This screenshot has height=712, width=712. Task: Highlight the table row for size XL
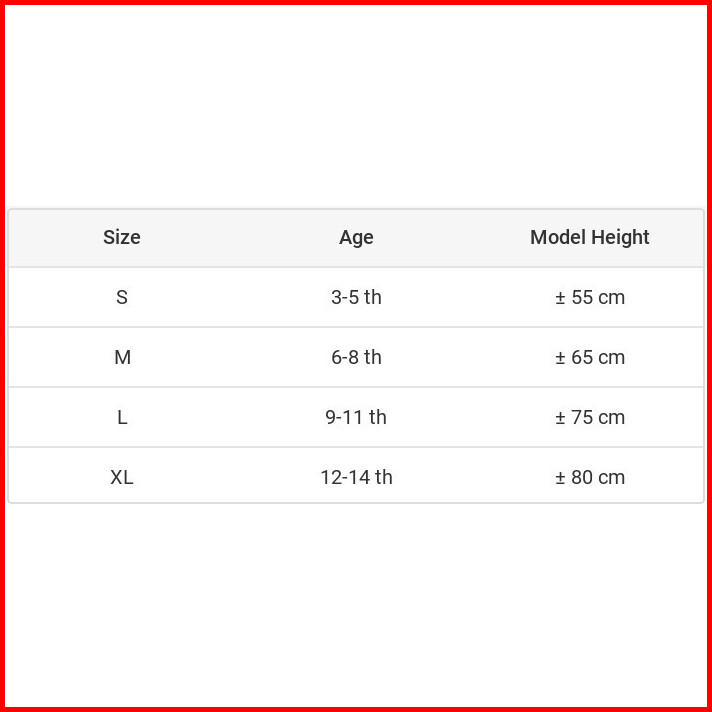coord(240,477)
